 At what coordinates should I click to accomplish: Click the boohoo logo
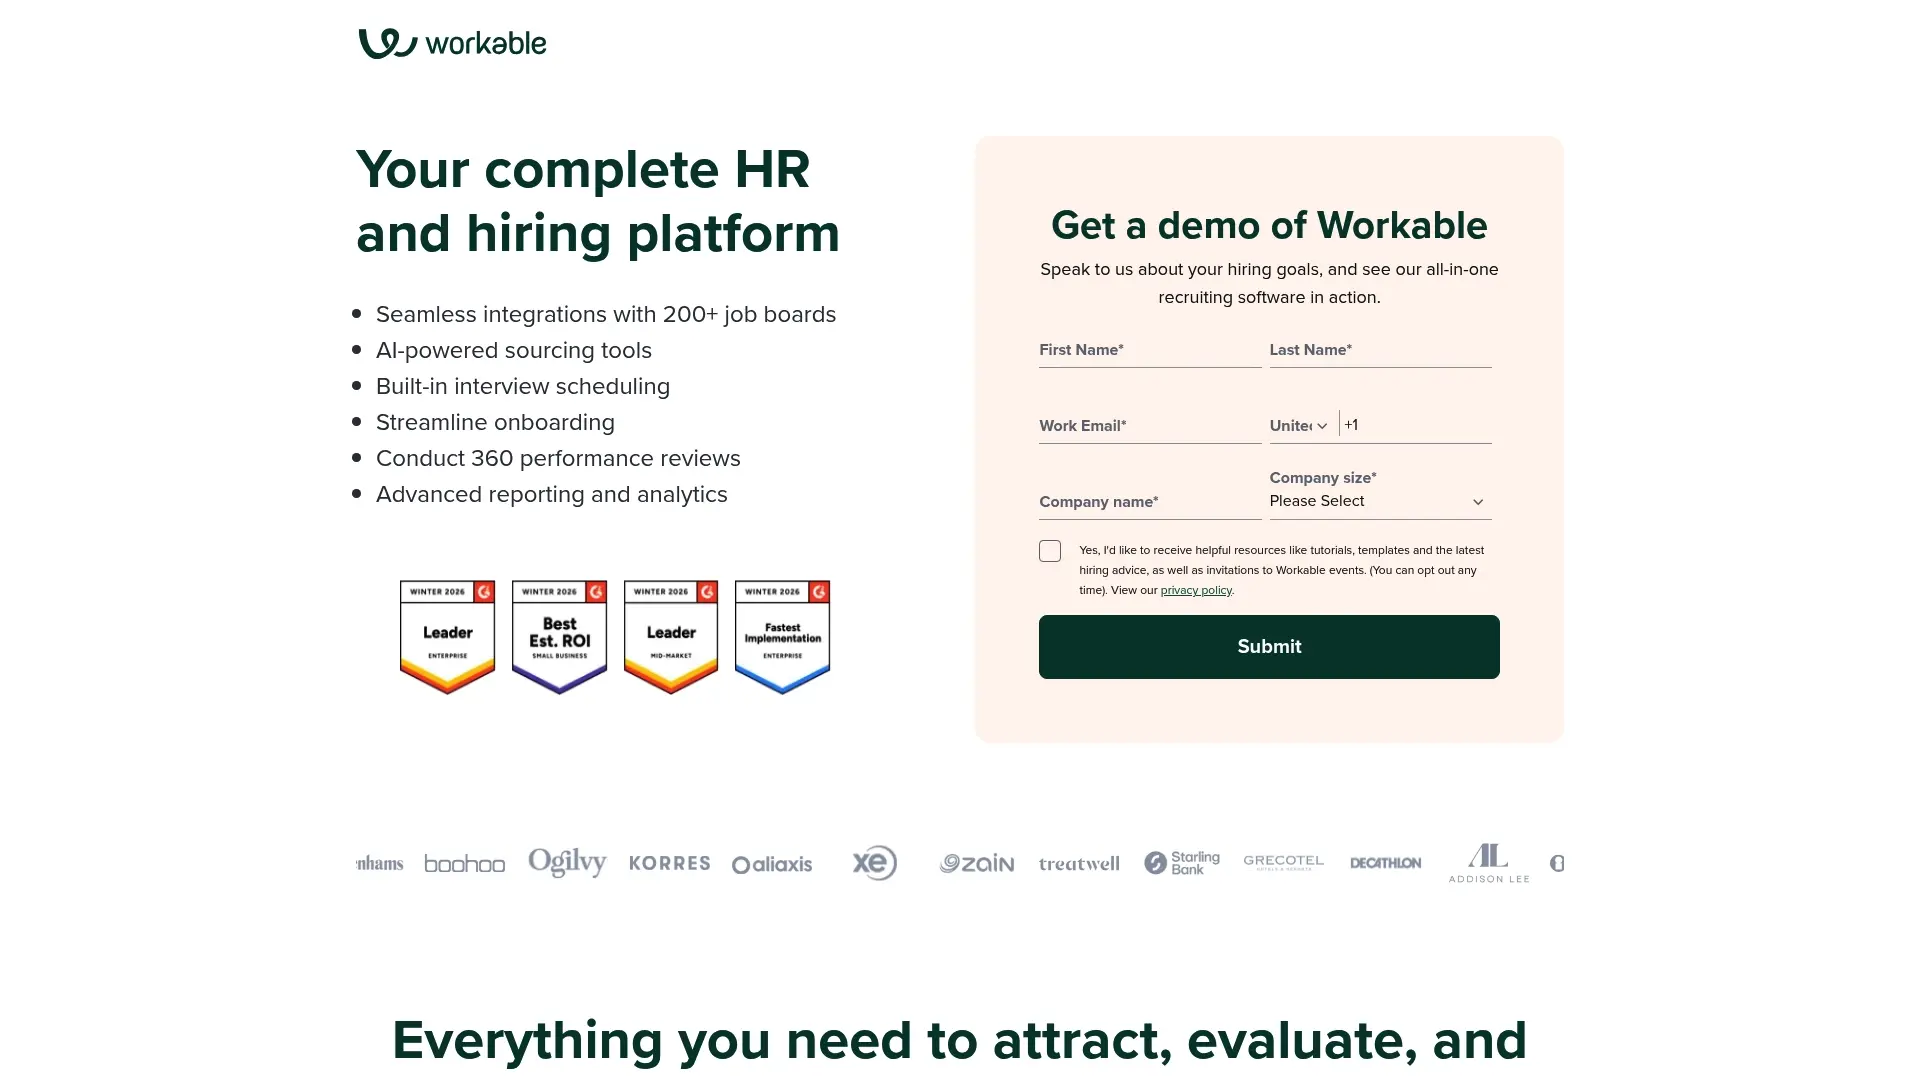(x=465, y=864)
